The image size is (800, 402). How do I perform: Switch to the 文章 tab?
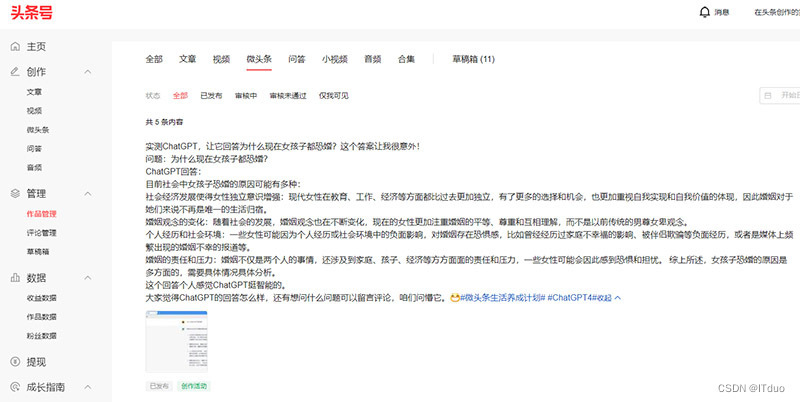tap(188, 59)
